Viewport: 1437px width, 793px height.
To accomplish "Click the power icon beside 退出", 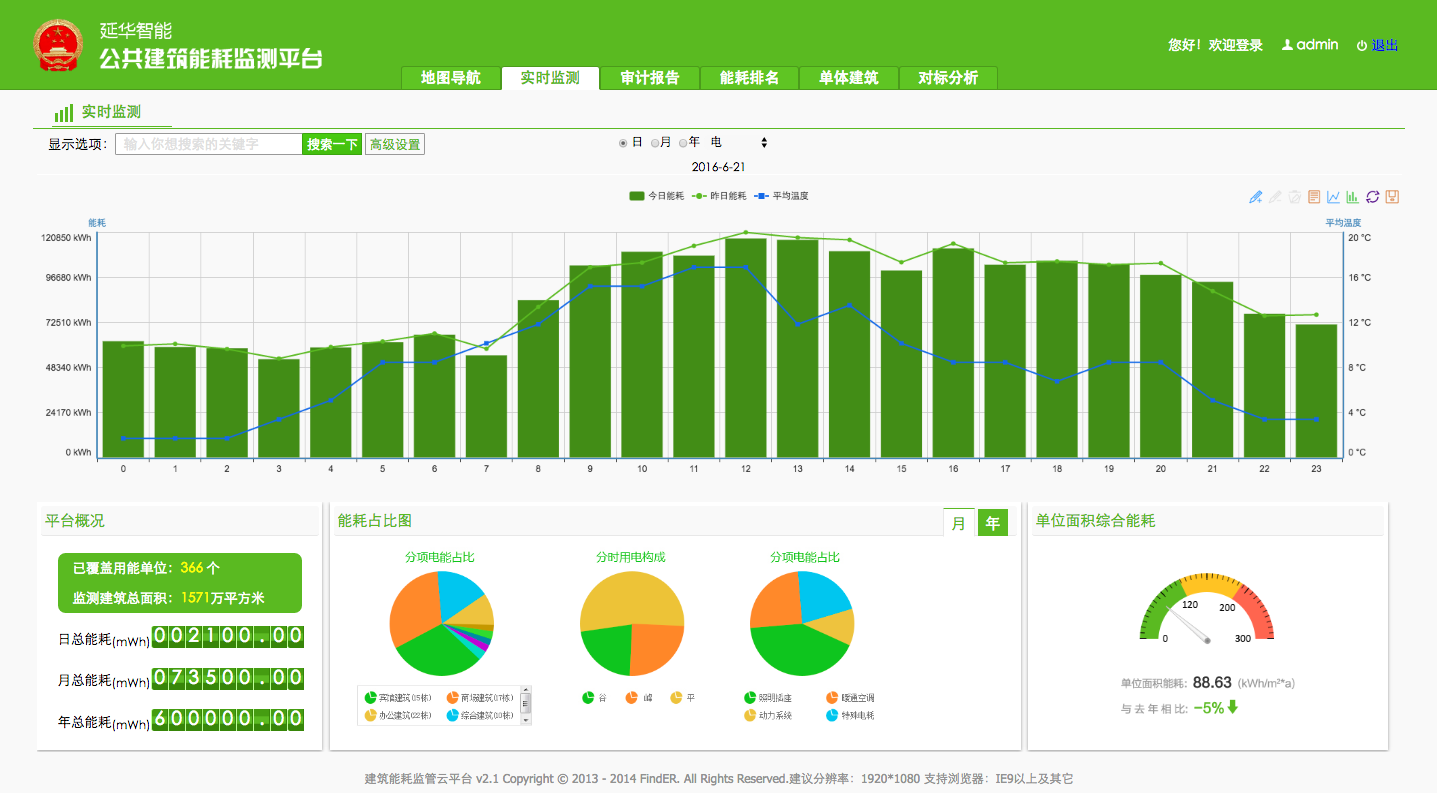I will 1361,46.
